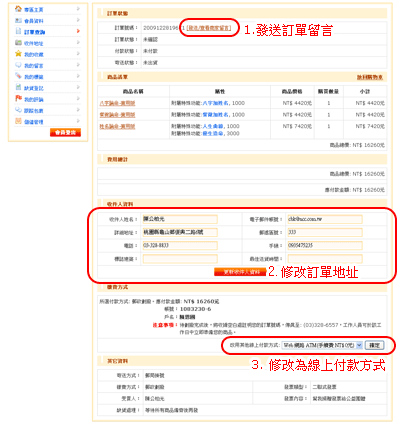The height and width of the screenshot is (424, 400).
Task: Click the 我的留言 speech bubble icon
Action: 18,65
